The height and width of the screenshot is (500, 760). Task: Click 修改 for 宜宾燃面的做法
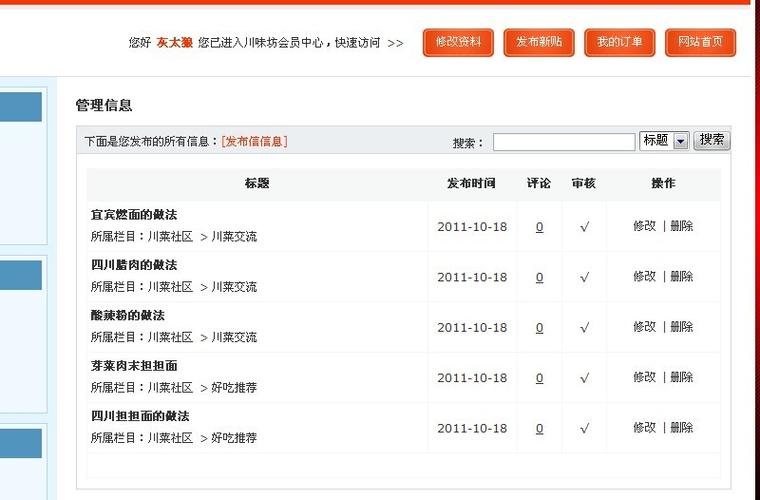tap(645, 226)
